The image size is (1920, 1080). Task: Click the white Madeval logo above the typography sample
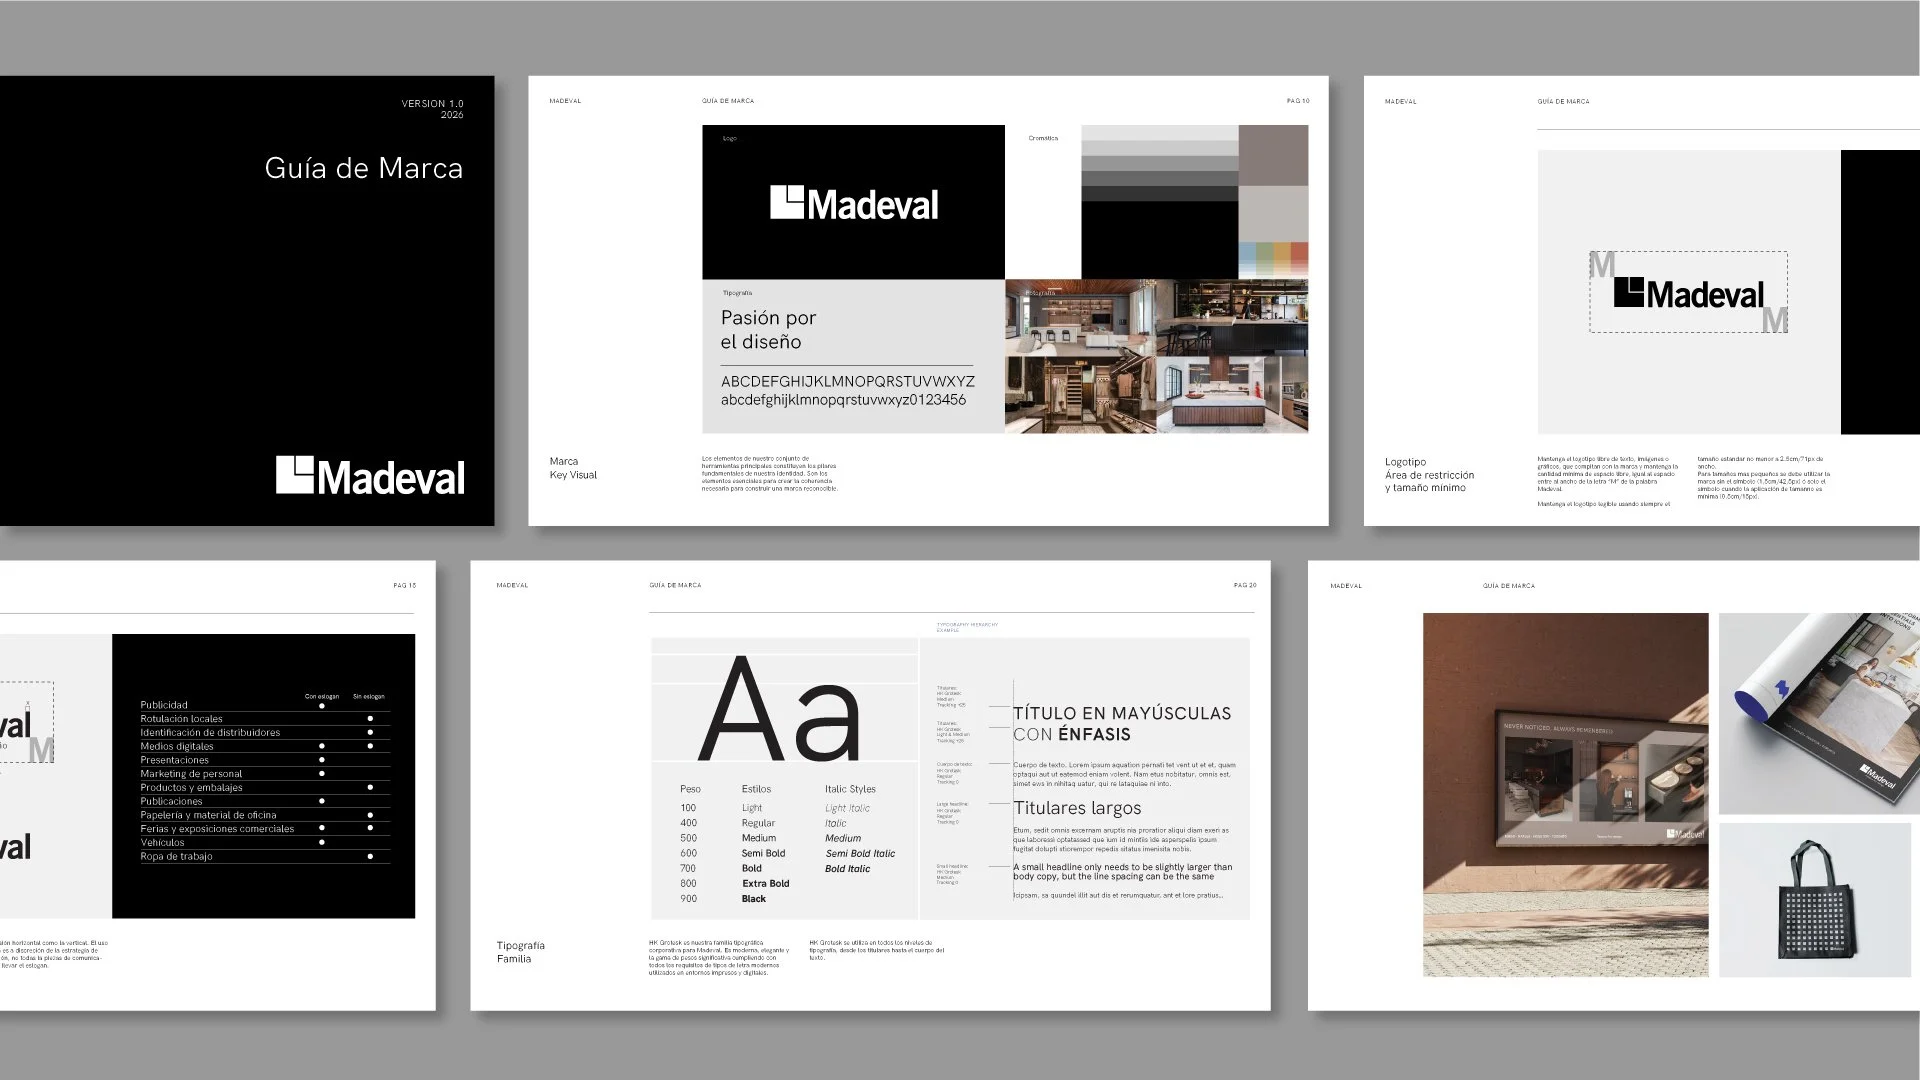point(854,203)
